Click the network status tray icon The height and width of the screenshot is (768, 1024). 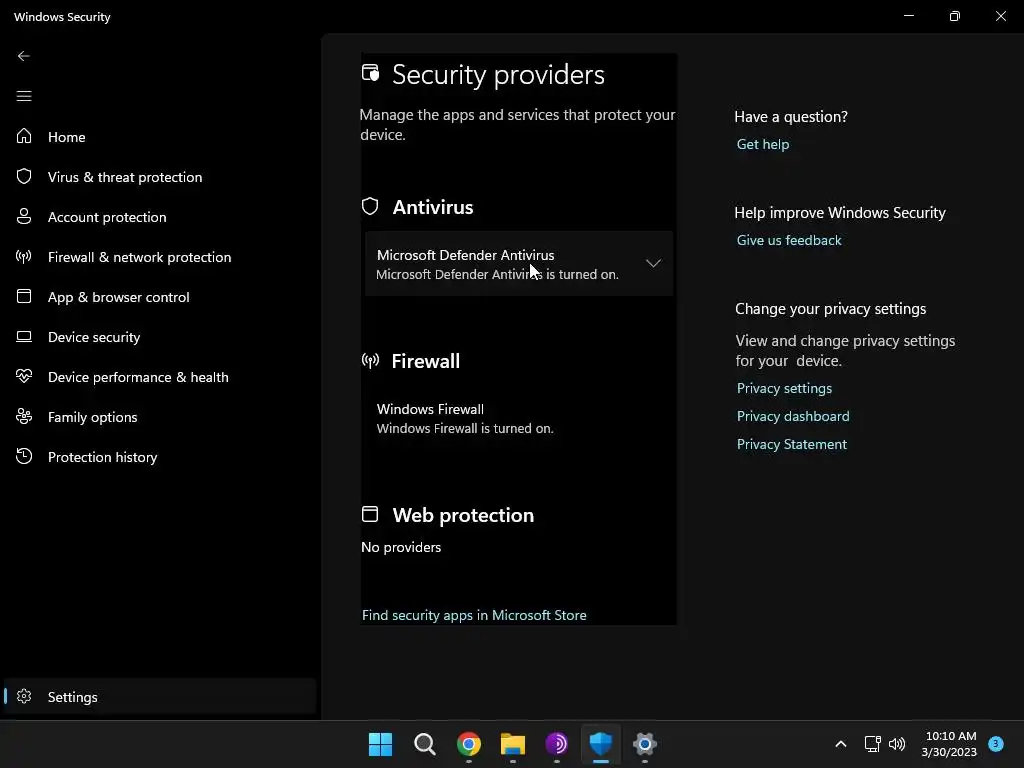pos(872,744)
